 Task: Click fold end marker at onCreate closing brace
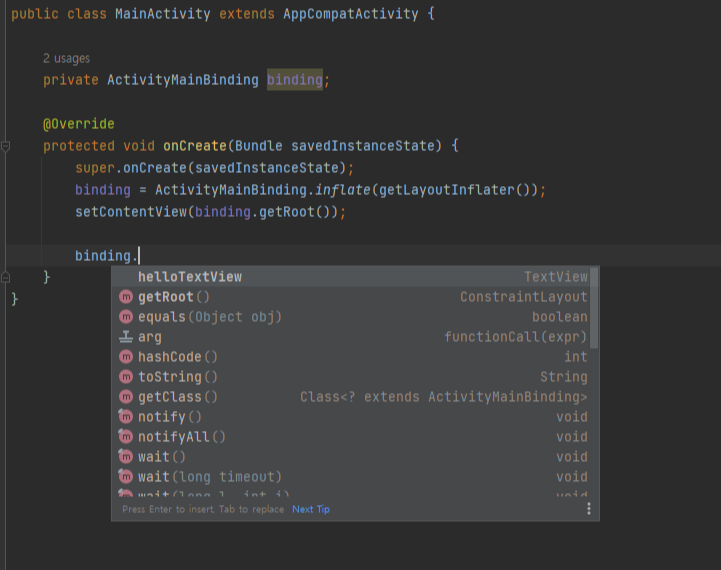click(x=6, y=277)
